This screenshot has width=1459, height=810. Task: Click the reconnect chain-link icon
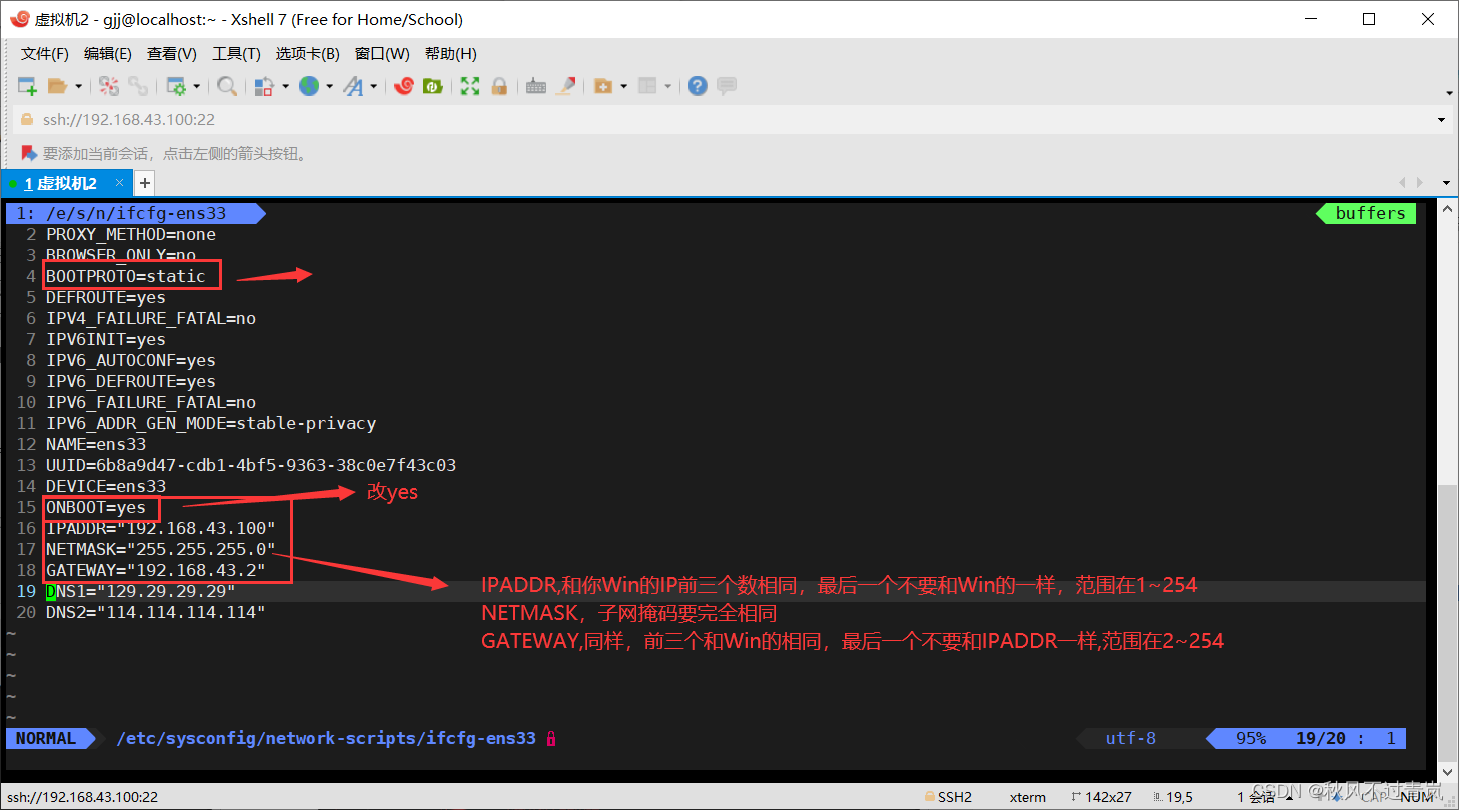[x=138, y=86]
